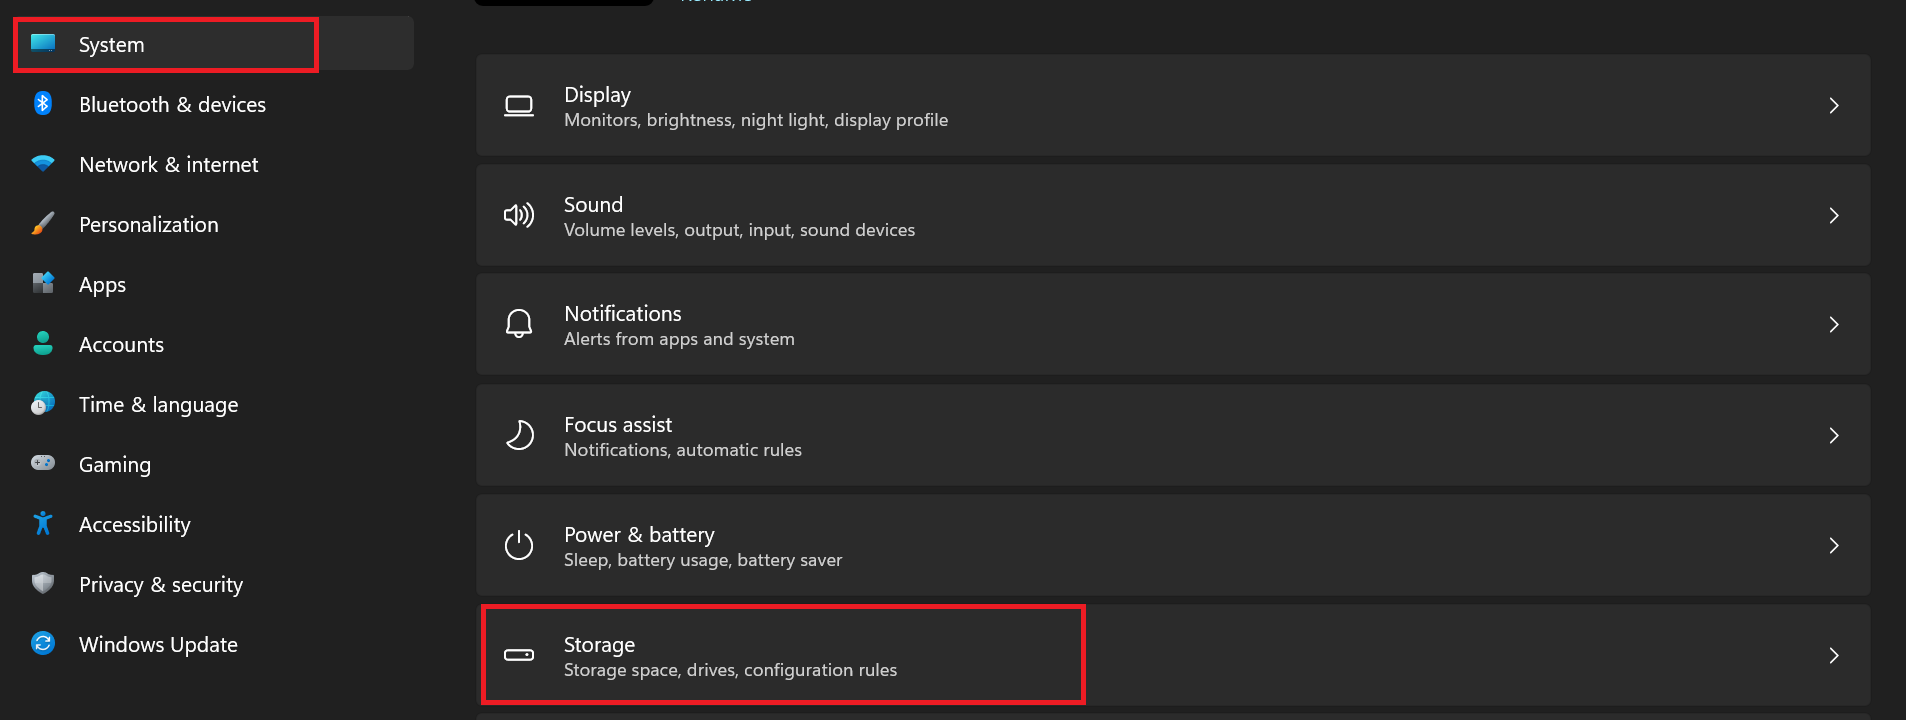
Task: Click the Notifications bell icon
Action: point(519,324)
